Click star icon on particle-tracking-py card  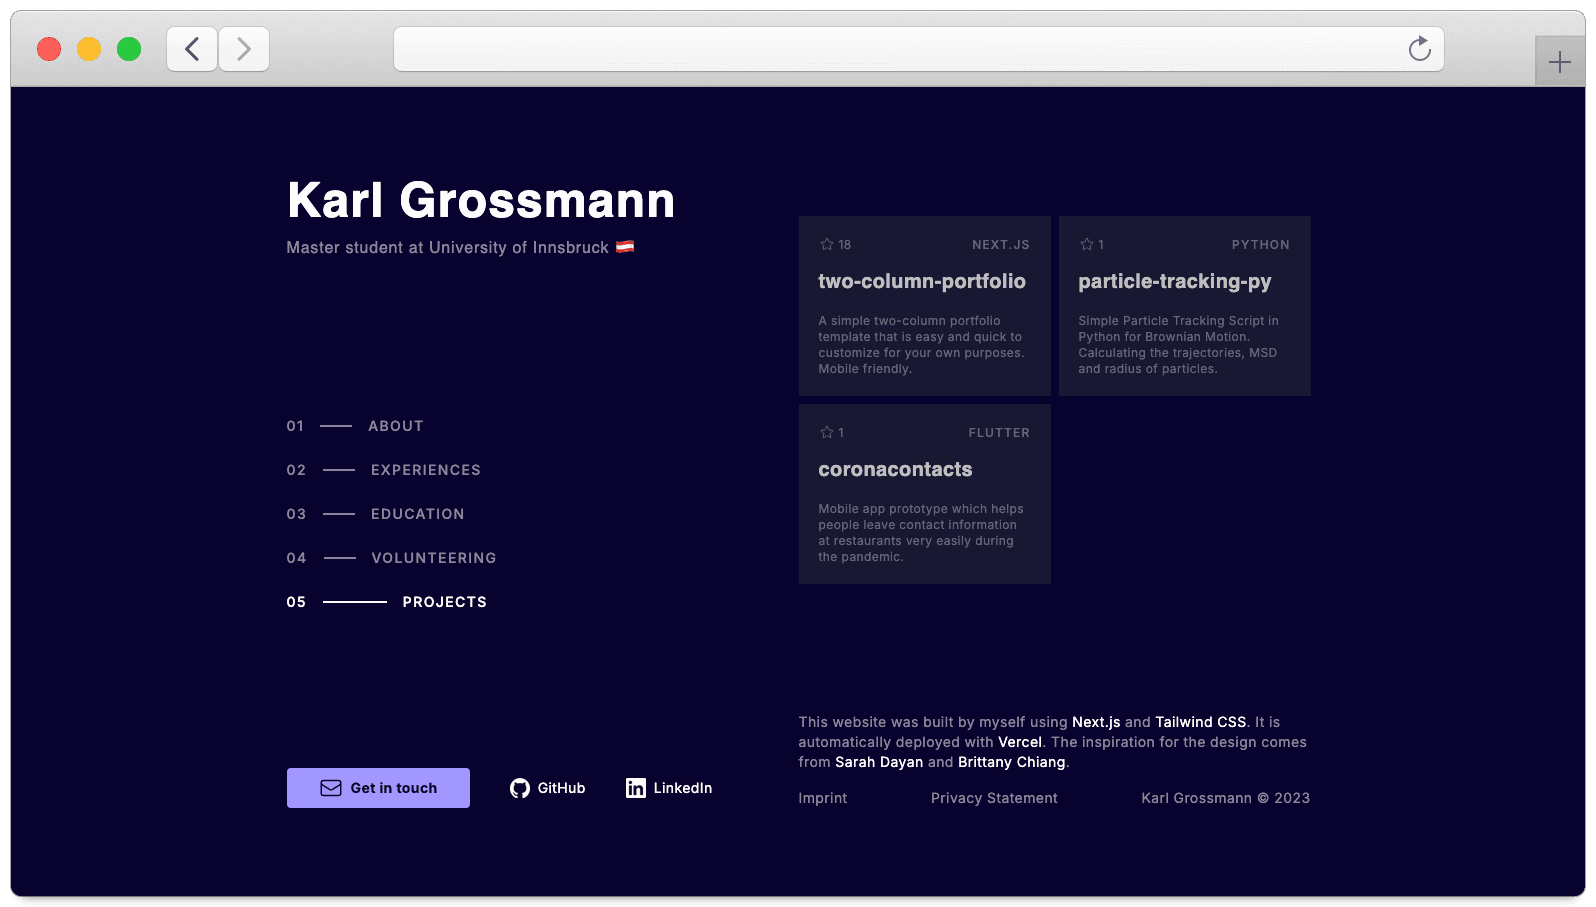(1087, 244)
